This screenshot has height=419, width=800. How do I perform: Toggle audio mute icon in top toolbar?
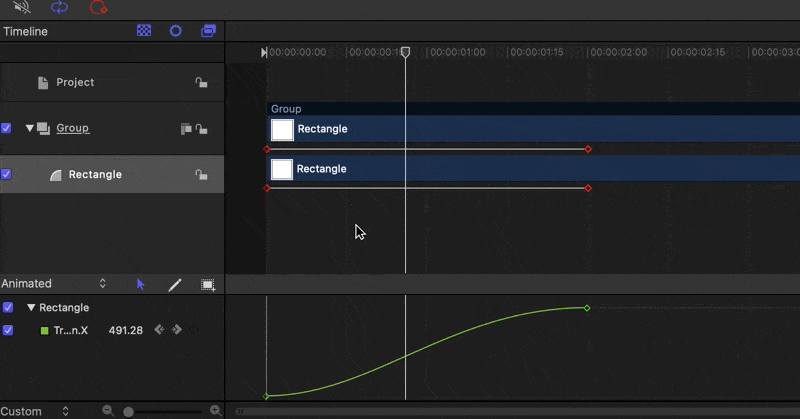click(22, 7)
